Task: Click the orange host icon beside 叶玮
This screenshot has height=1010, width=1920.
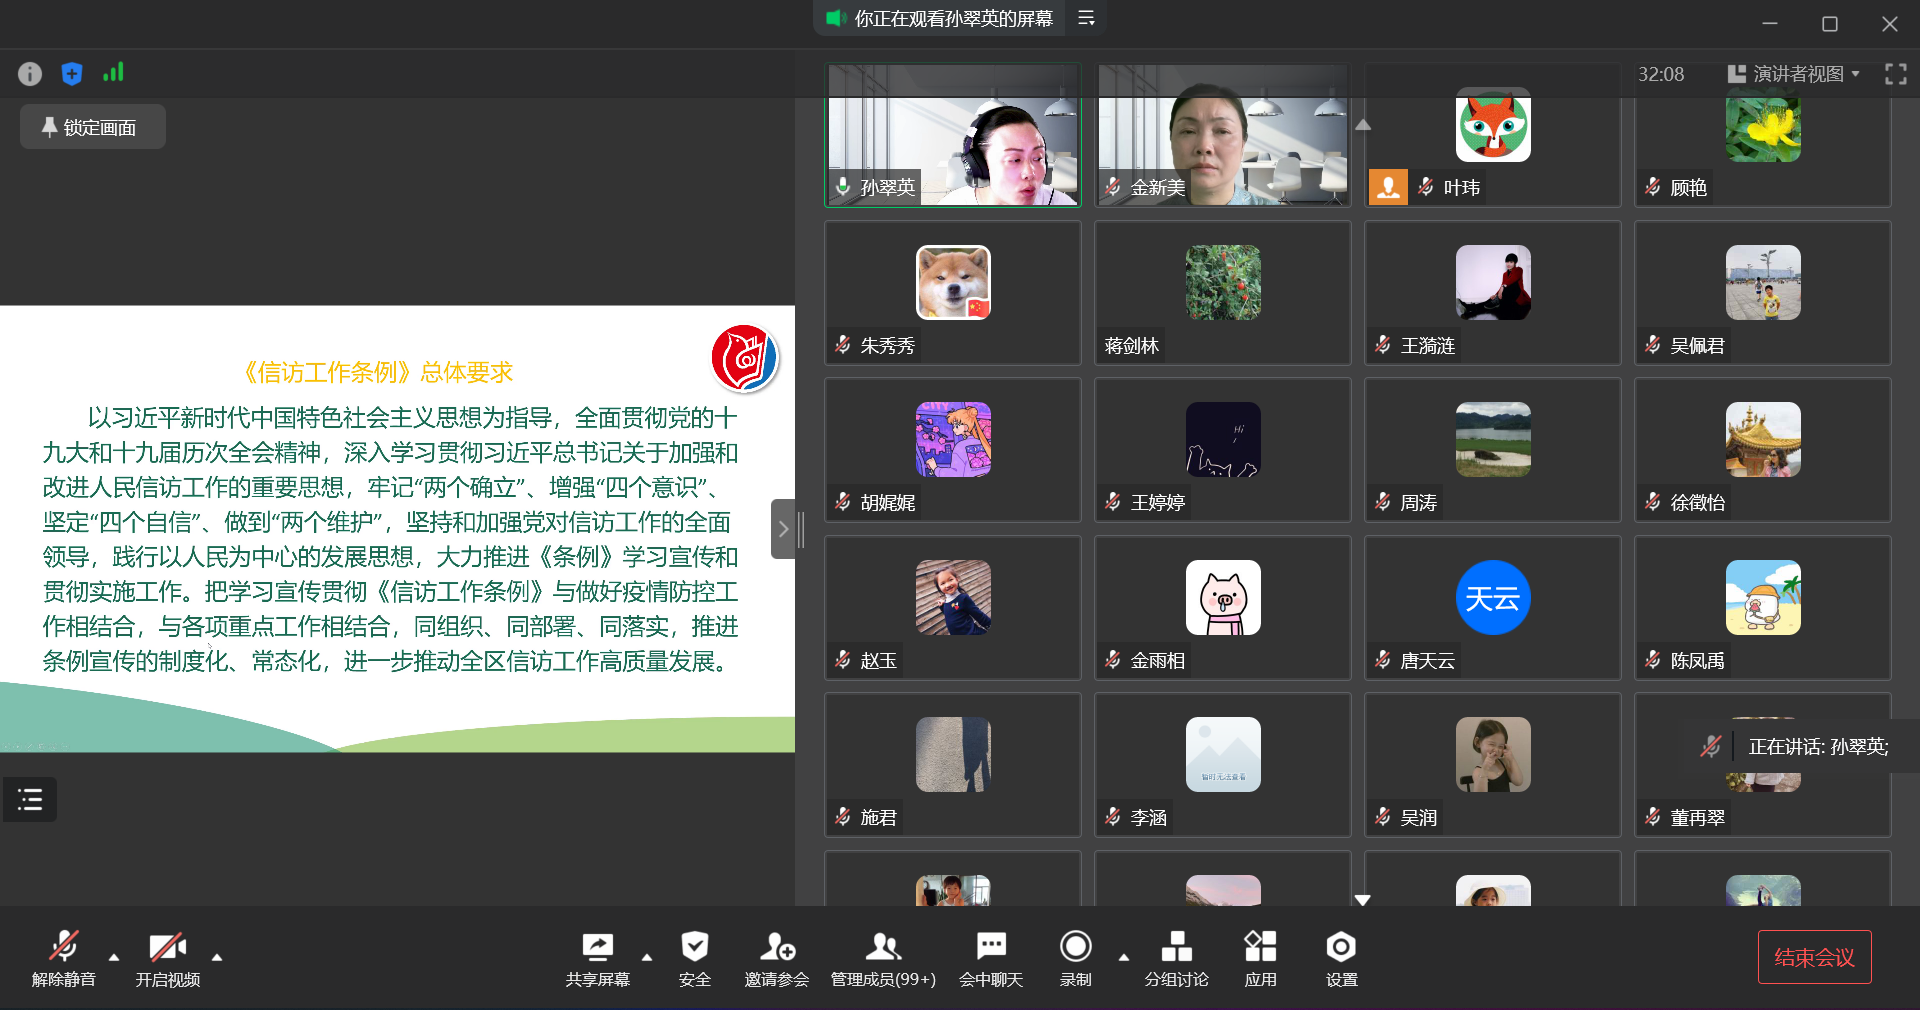Action: coord(1388,187)
